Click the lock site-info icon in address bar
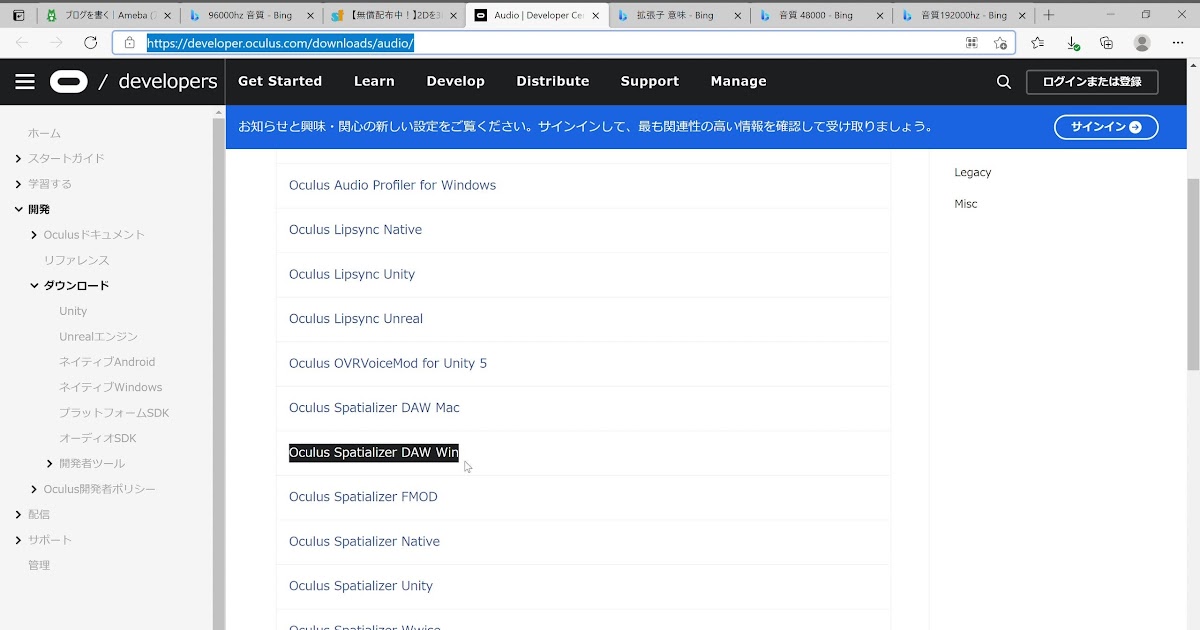Screen dimensions: 1200x630 (129, 43)
